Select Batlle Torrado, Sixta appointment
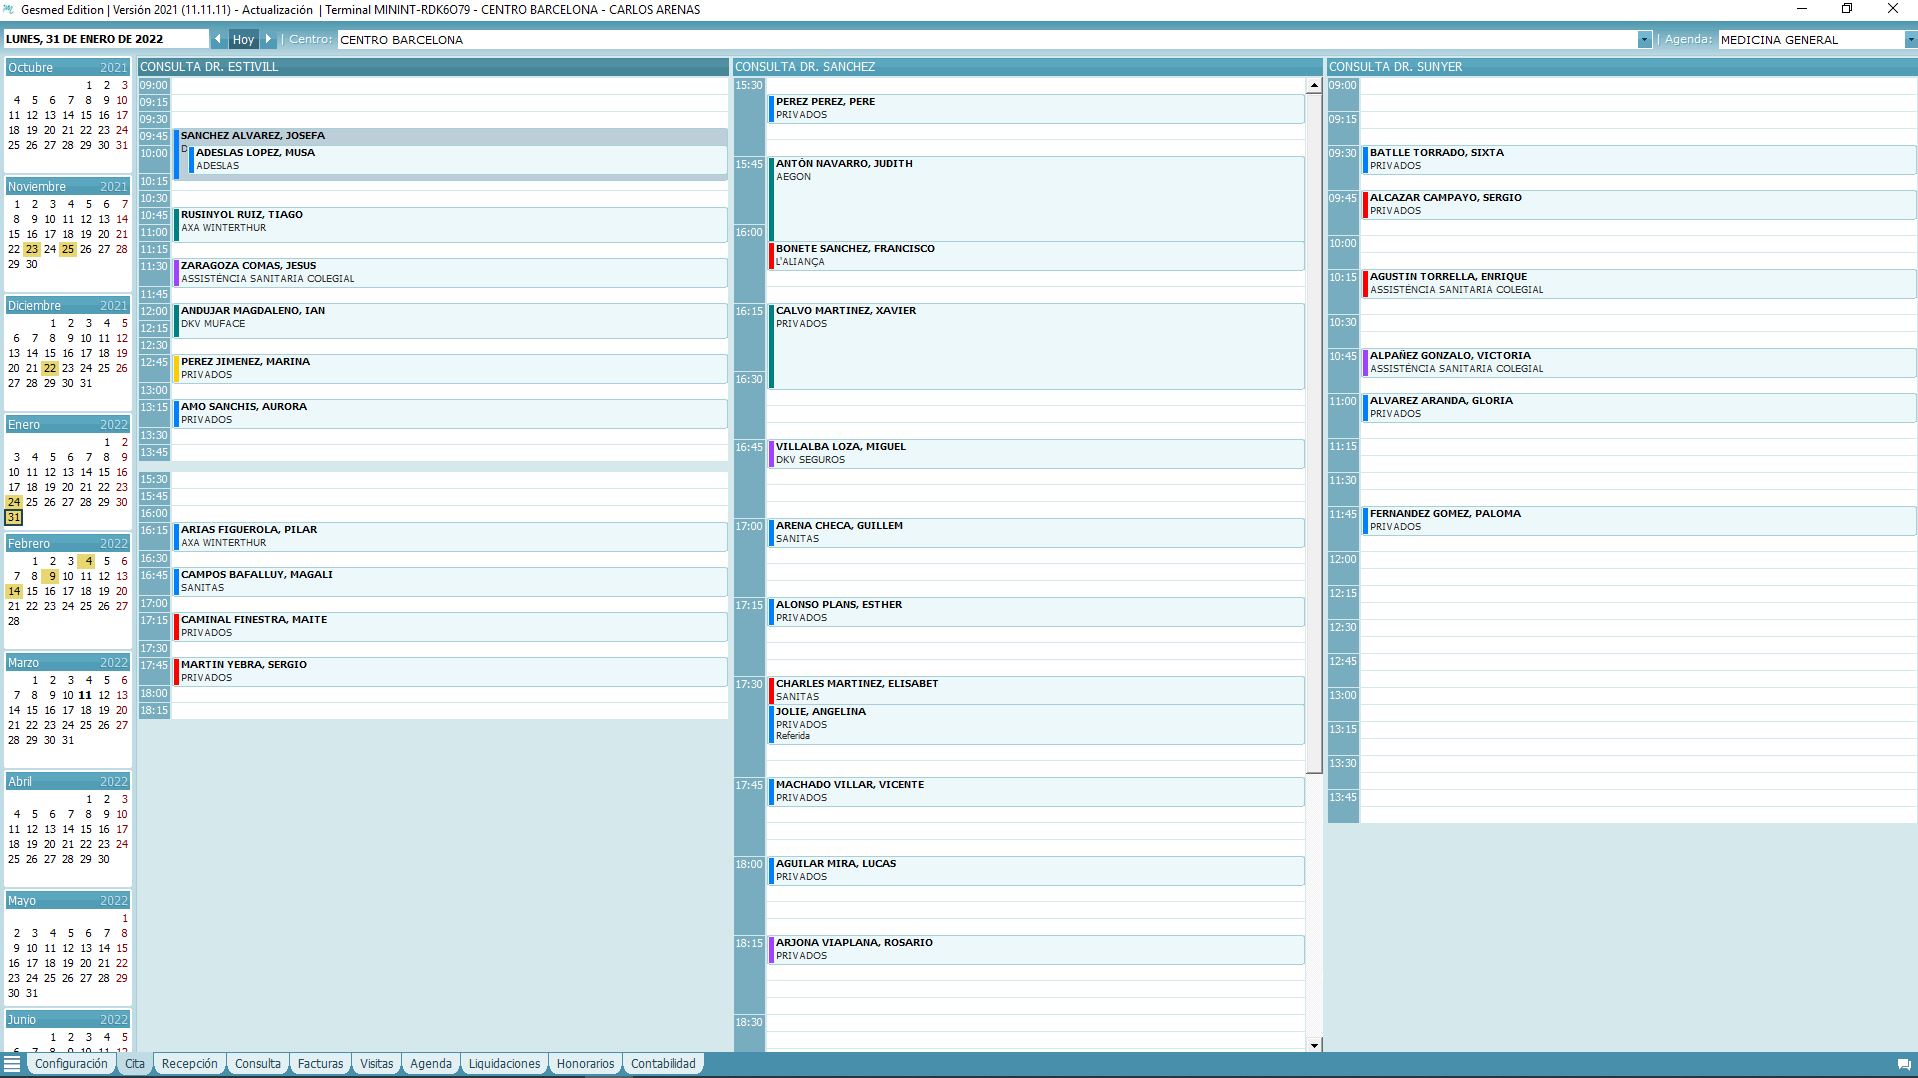Viewport: 1918px width, 1078px height. tap(1638, 159)
